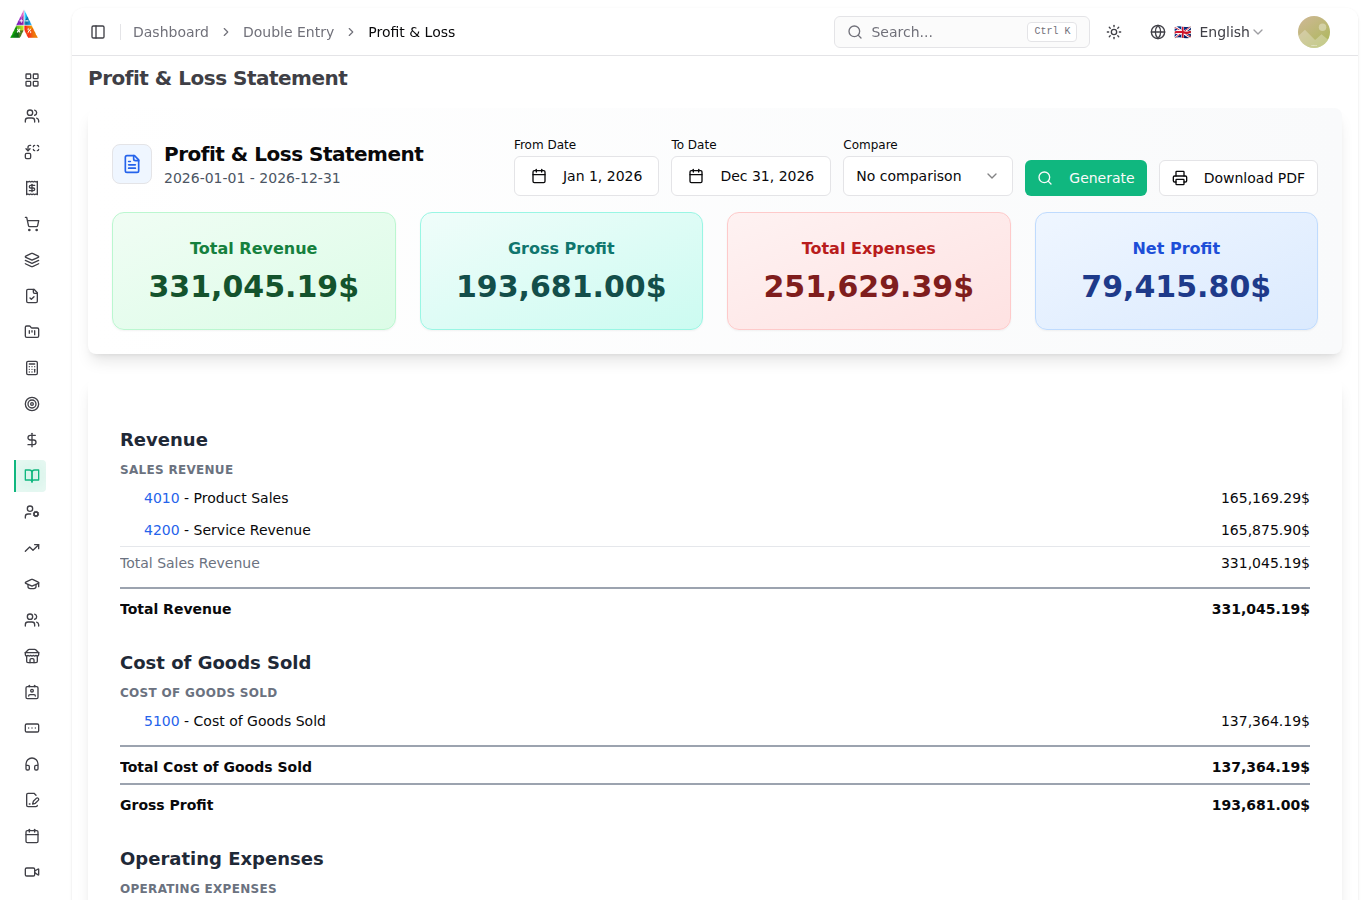This screenshot has height=900, width=1366.
Task: Open the file-check icon in sidebar
Action: pyautogui.click(x=32, y=296)
